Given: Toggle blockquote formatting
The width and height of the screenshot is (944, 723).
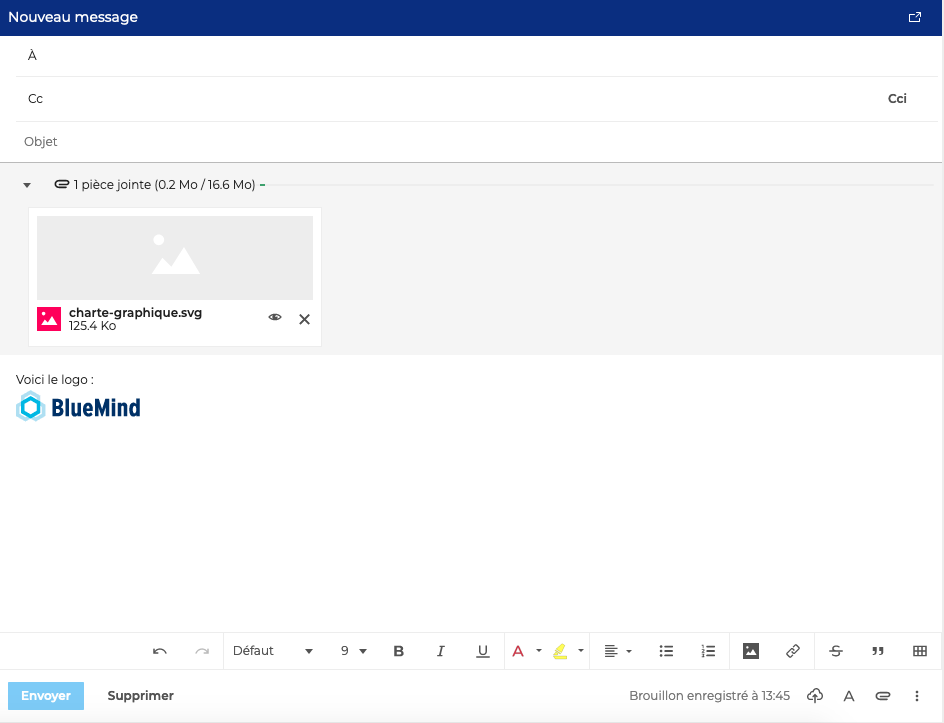Looking at the screenshot, I should pyautogui.click(x=878, y=651).
